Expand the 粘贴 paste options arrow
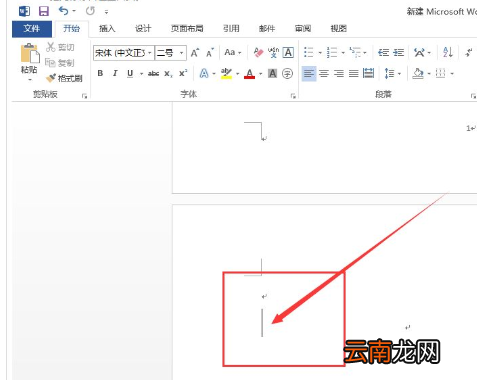 click(x=30, y=80)
